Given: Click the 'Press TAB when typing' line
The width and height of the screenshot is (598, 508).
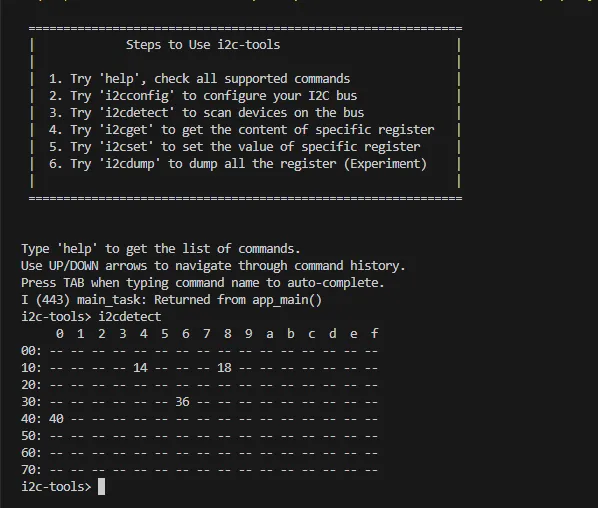Looking at the screenshot, I should pyautogui.click(x=203, y=283).
